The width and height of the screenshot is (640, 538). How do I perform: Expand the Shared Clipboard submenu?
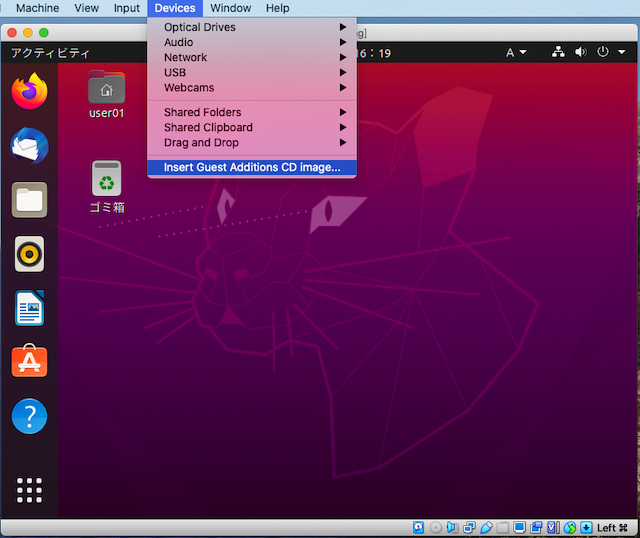point(252,127)
